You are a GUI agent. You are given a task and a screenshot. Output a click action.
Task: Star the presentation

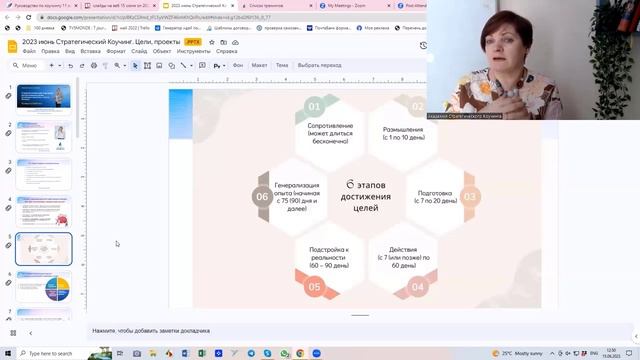pos(212,42)
